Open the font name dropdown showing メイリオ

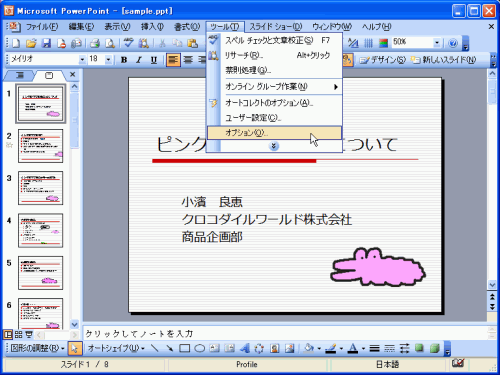pos(82,60)
